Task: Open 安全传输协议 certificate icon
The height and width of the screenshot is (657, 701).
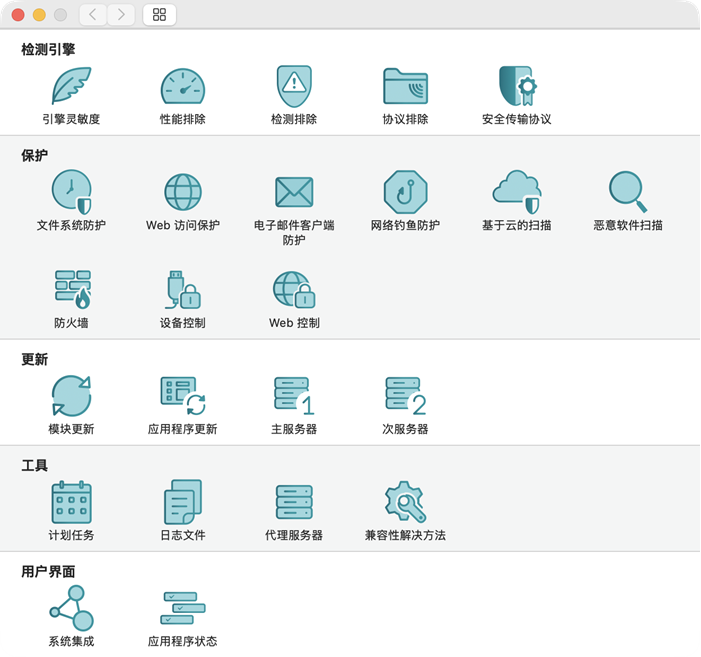Action: (518, 86)
